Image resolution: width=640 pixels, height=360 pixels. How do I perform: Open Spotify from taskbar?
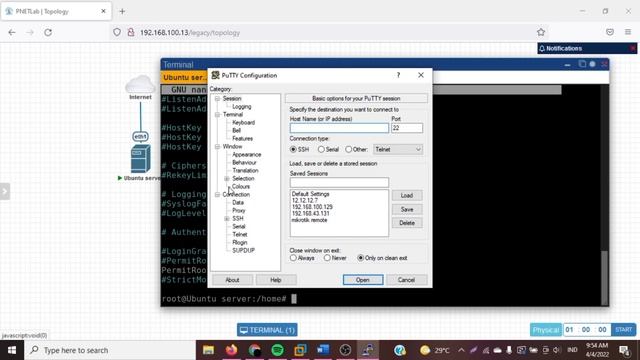(x=278, y=350)
